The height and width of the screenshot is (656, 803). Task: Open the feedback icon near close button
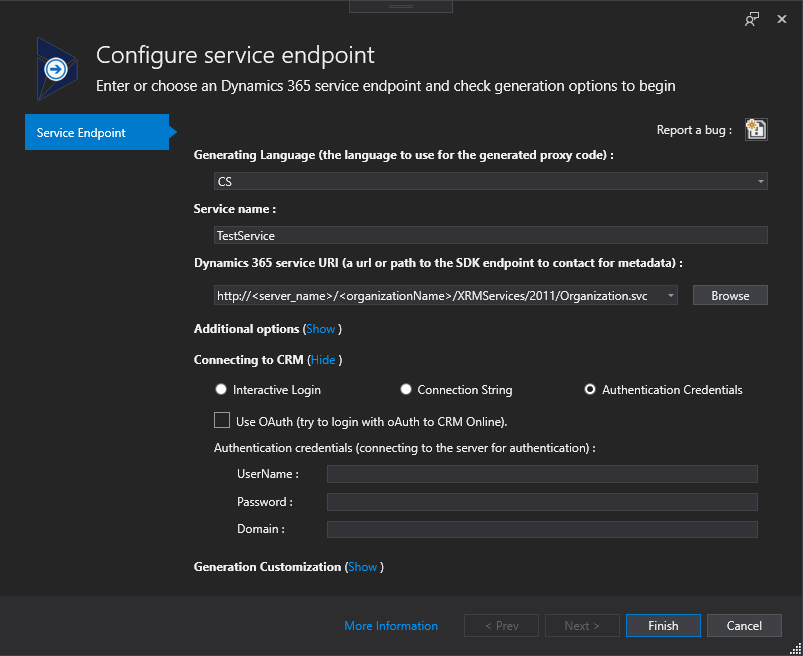(x=752, y=19)
